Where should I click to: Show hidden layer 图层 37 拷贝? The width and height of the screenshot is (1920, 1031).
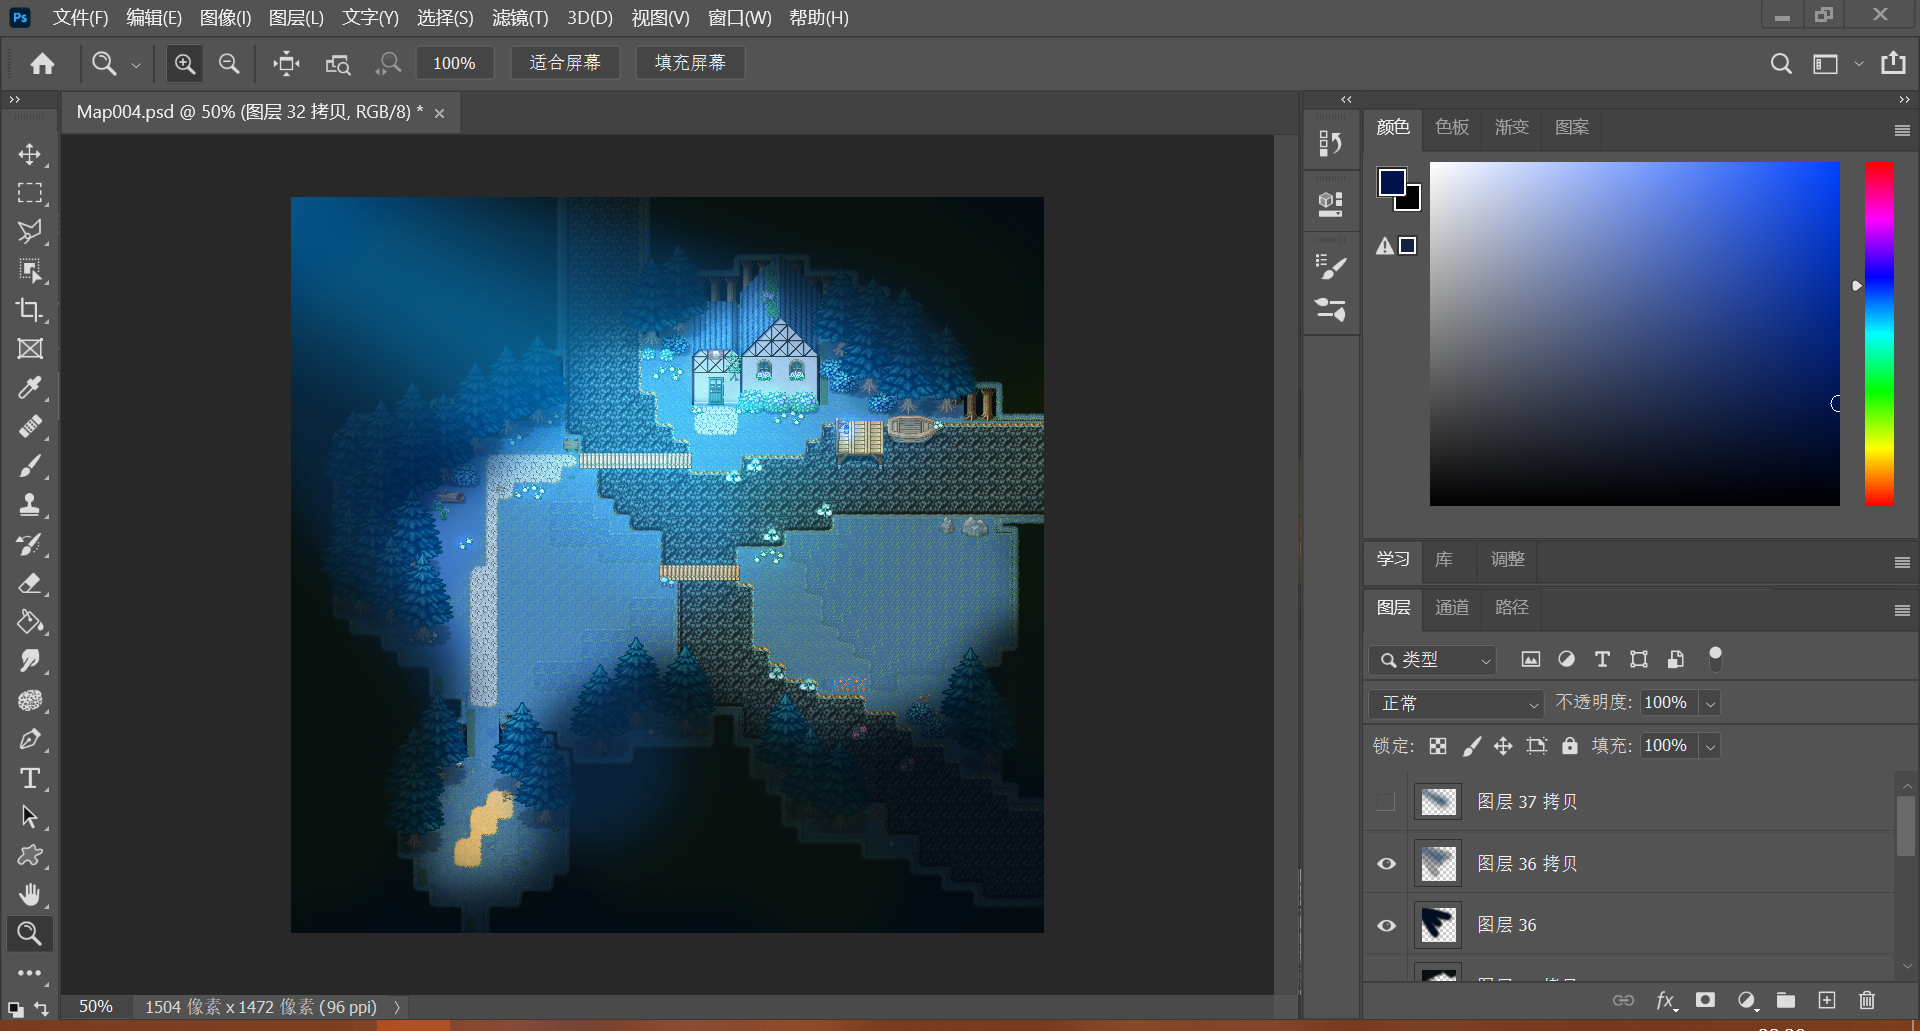click(1386, 802)
